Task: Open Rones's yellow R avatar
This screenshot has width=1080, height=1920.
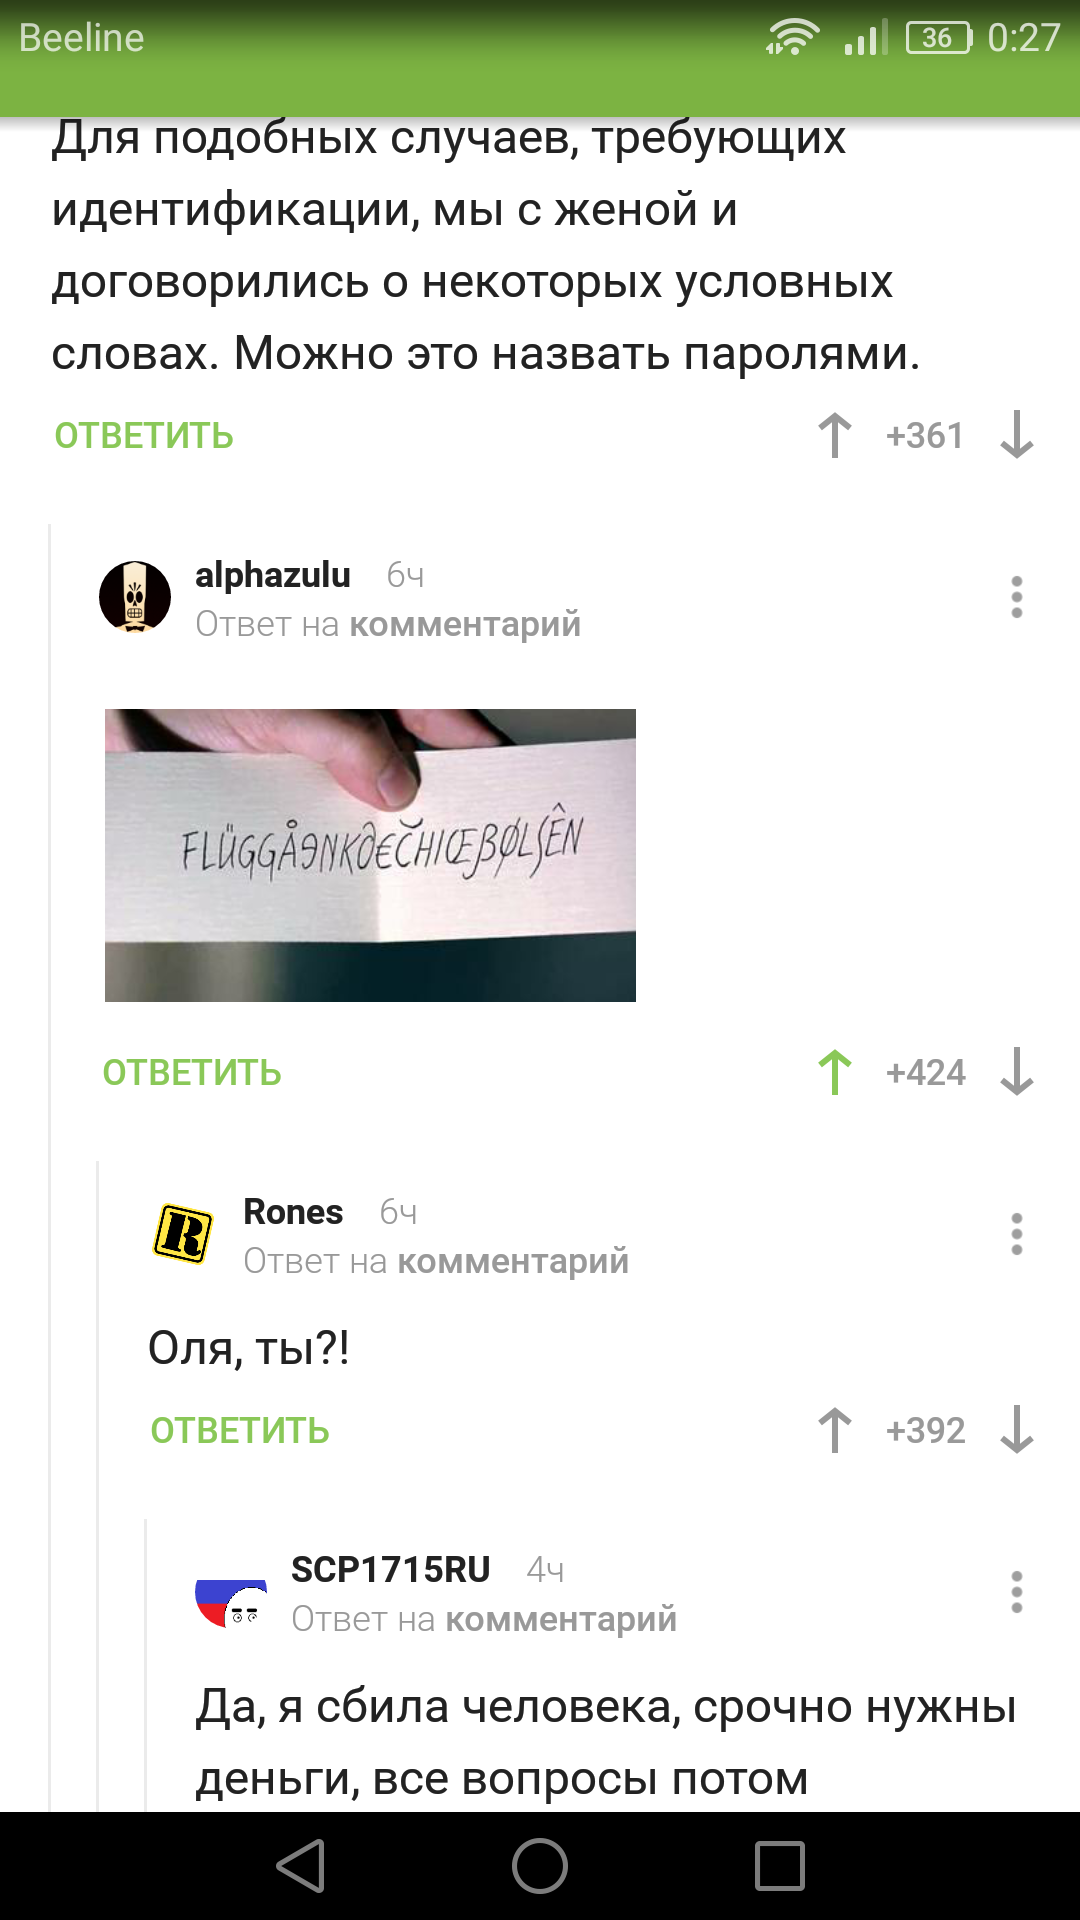Action: (x=183, y=1234)
